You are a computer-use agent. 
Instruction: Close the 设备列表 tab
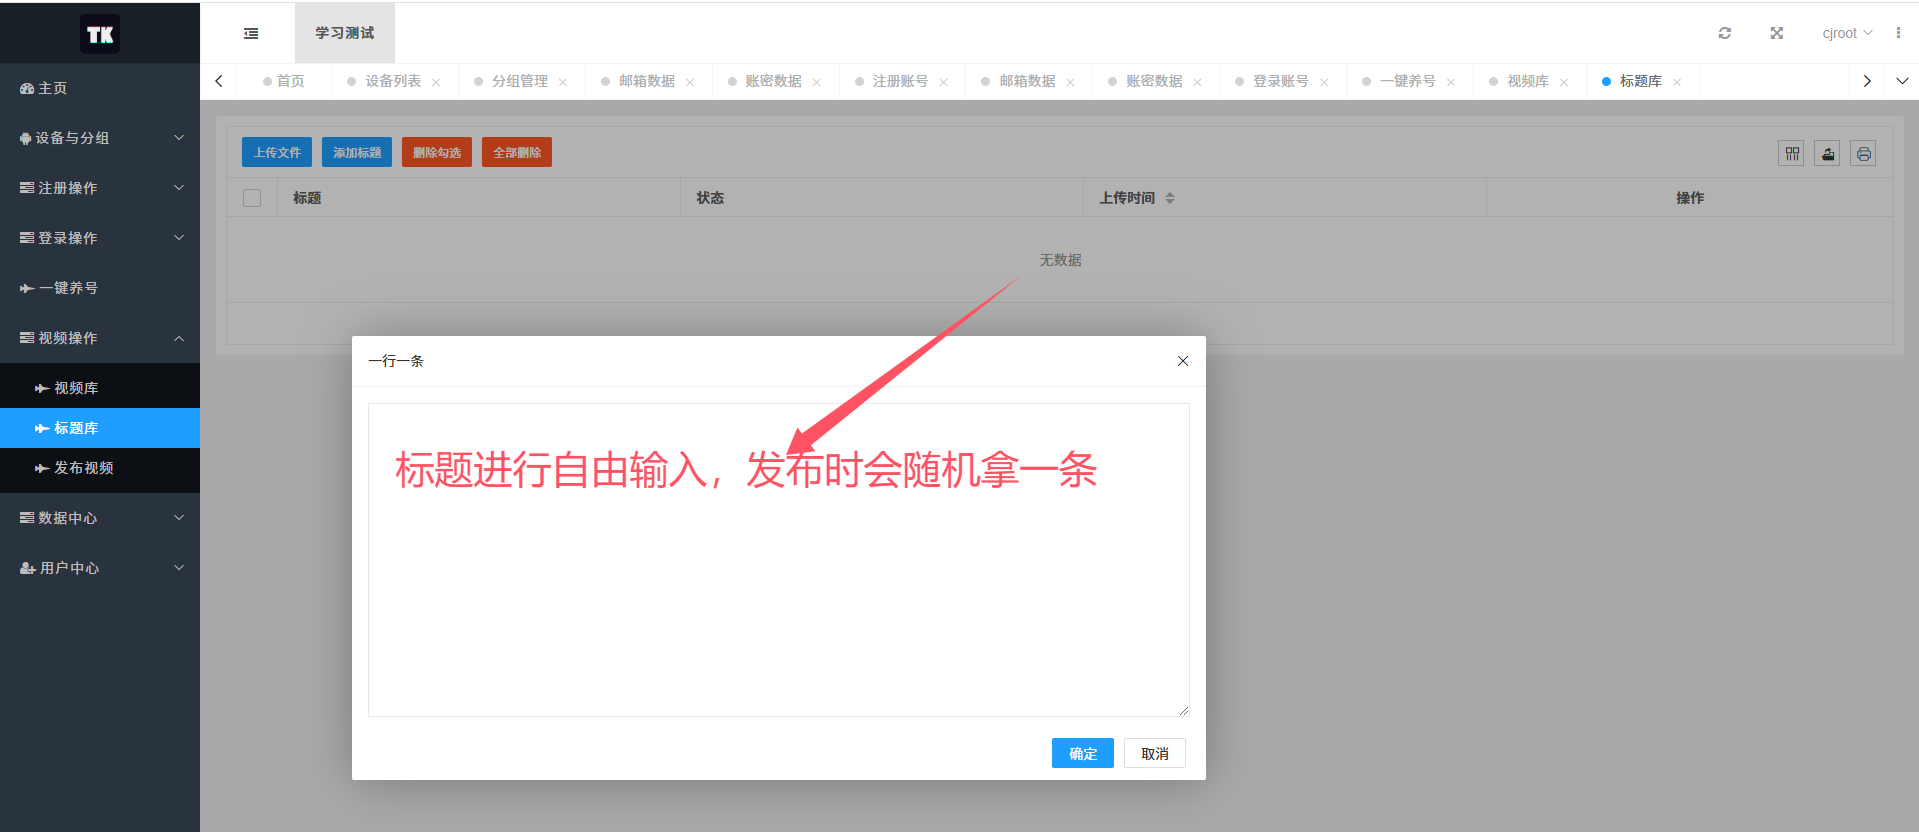pos(436,82)
